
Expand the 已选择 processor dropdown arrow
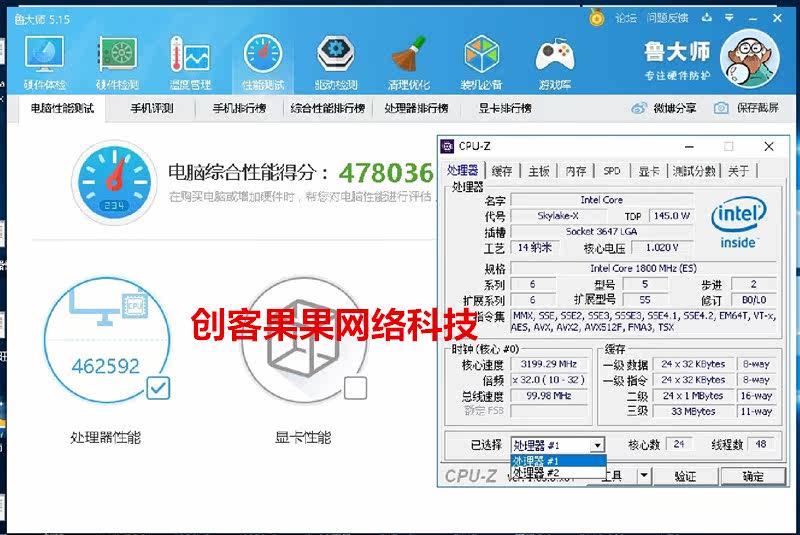[597, 445]
